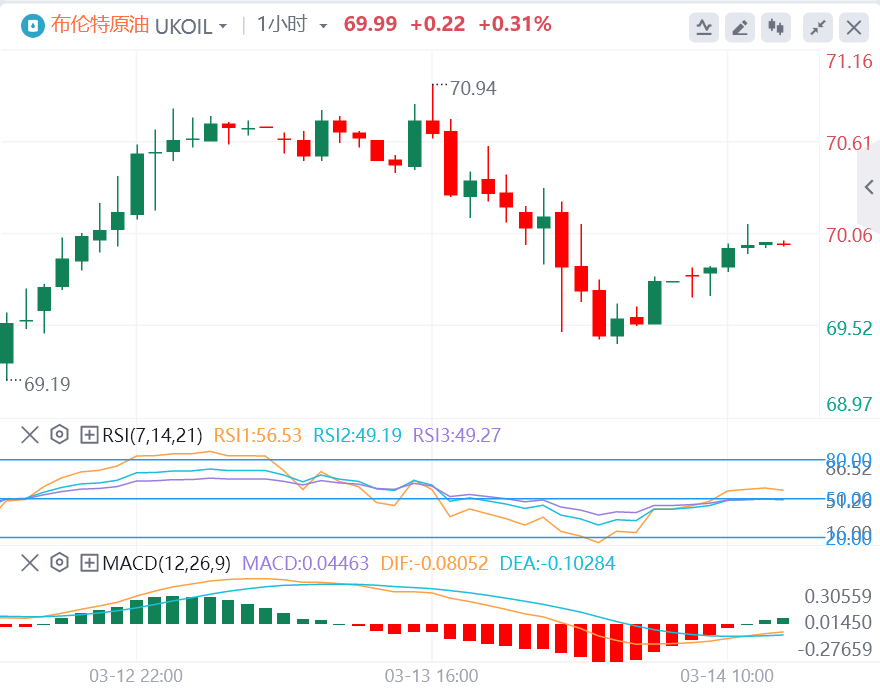This screenshot has height=691, width=880.
Task: Click the 69.52 price axis label
Action: (x=849, y=328)
